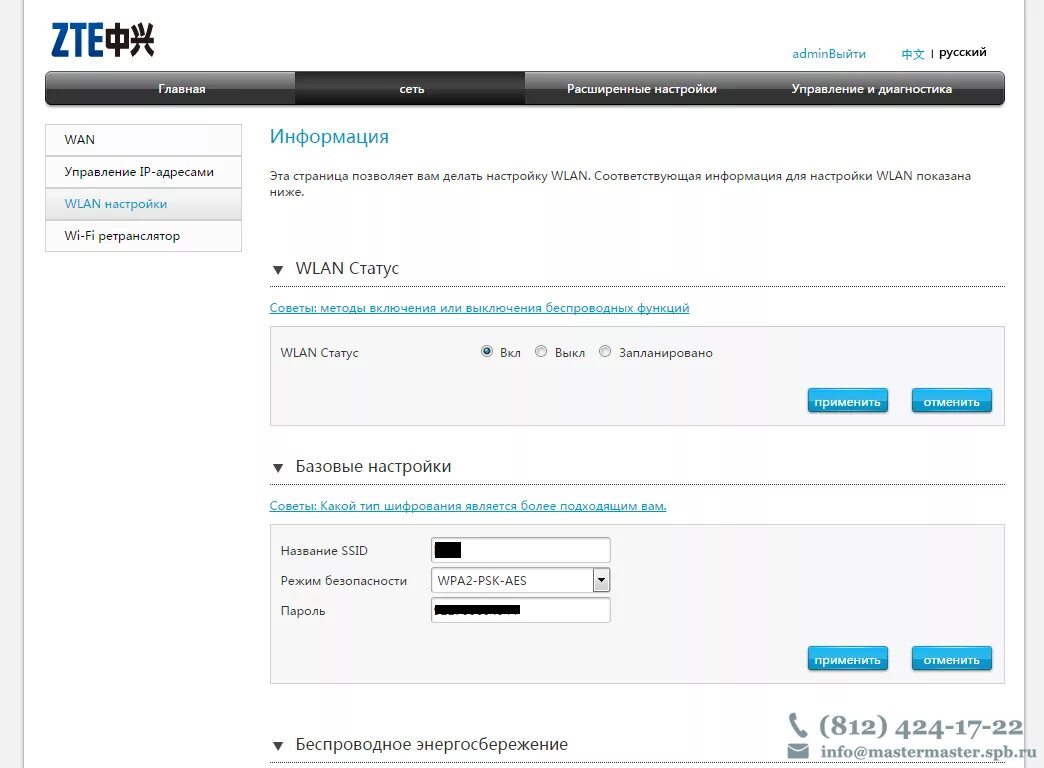Go to the Главная tab

(182, 88)
